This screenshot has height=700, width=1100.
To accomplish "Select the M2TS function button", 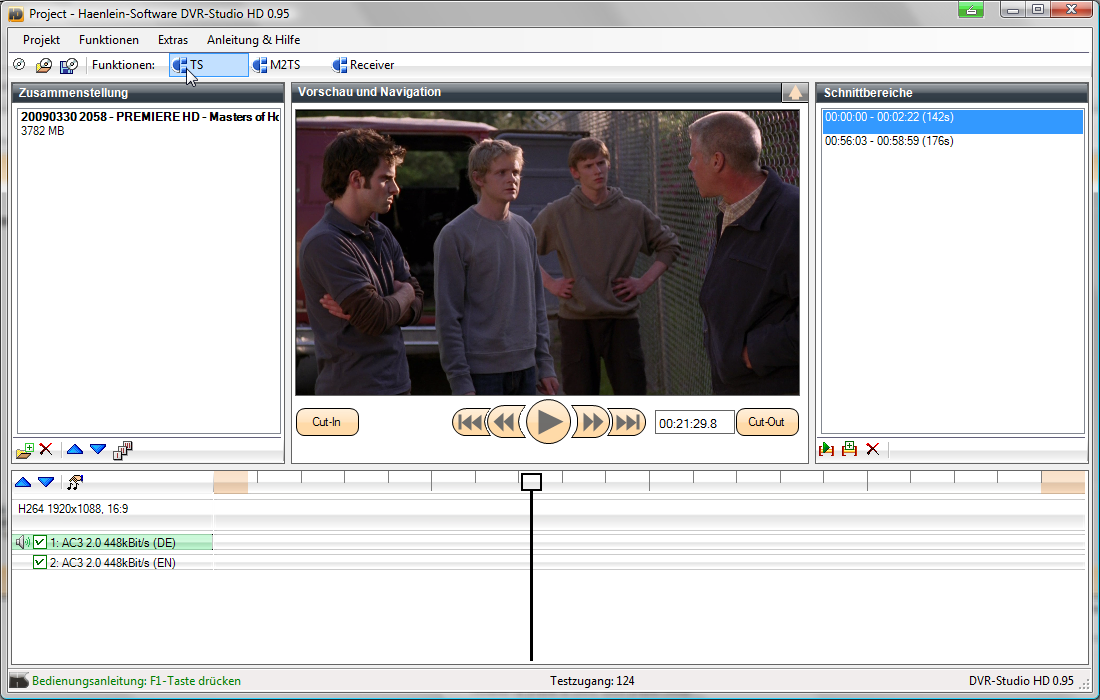I will click(277, 65).
